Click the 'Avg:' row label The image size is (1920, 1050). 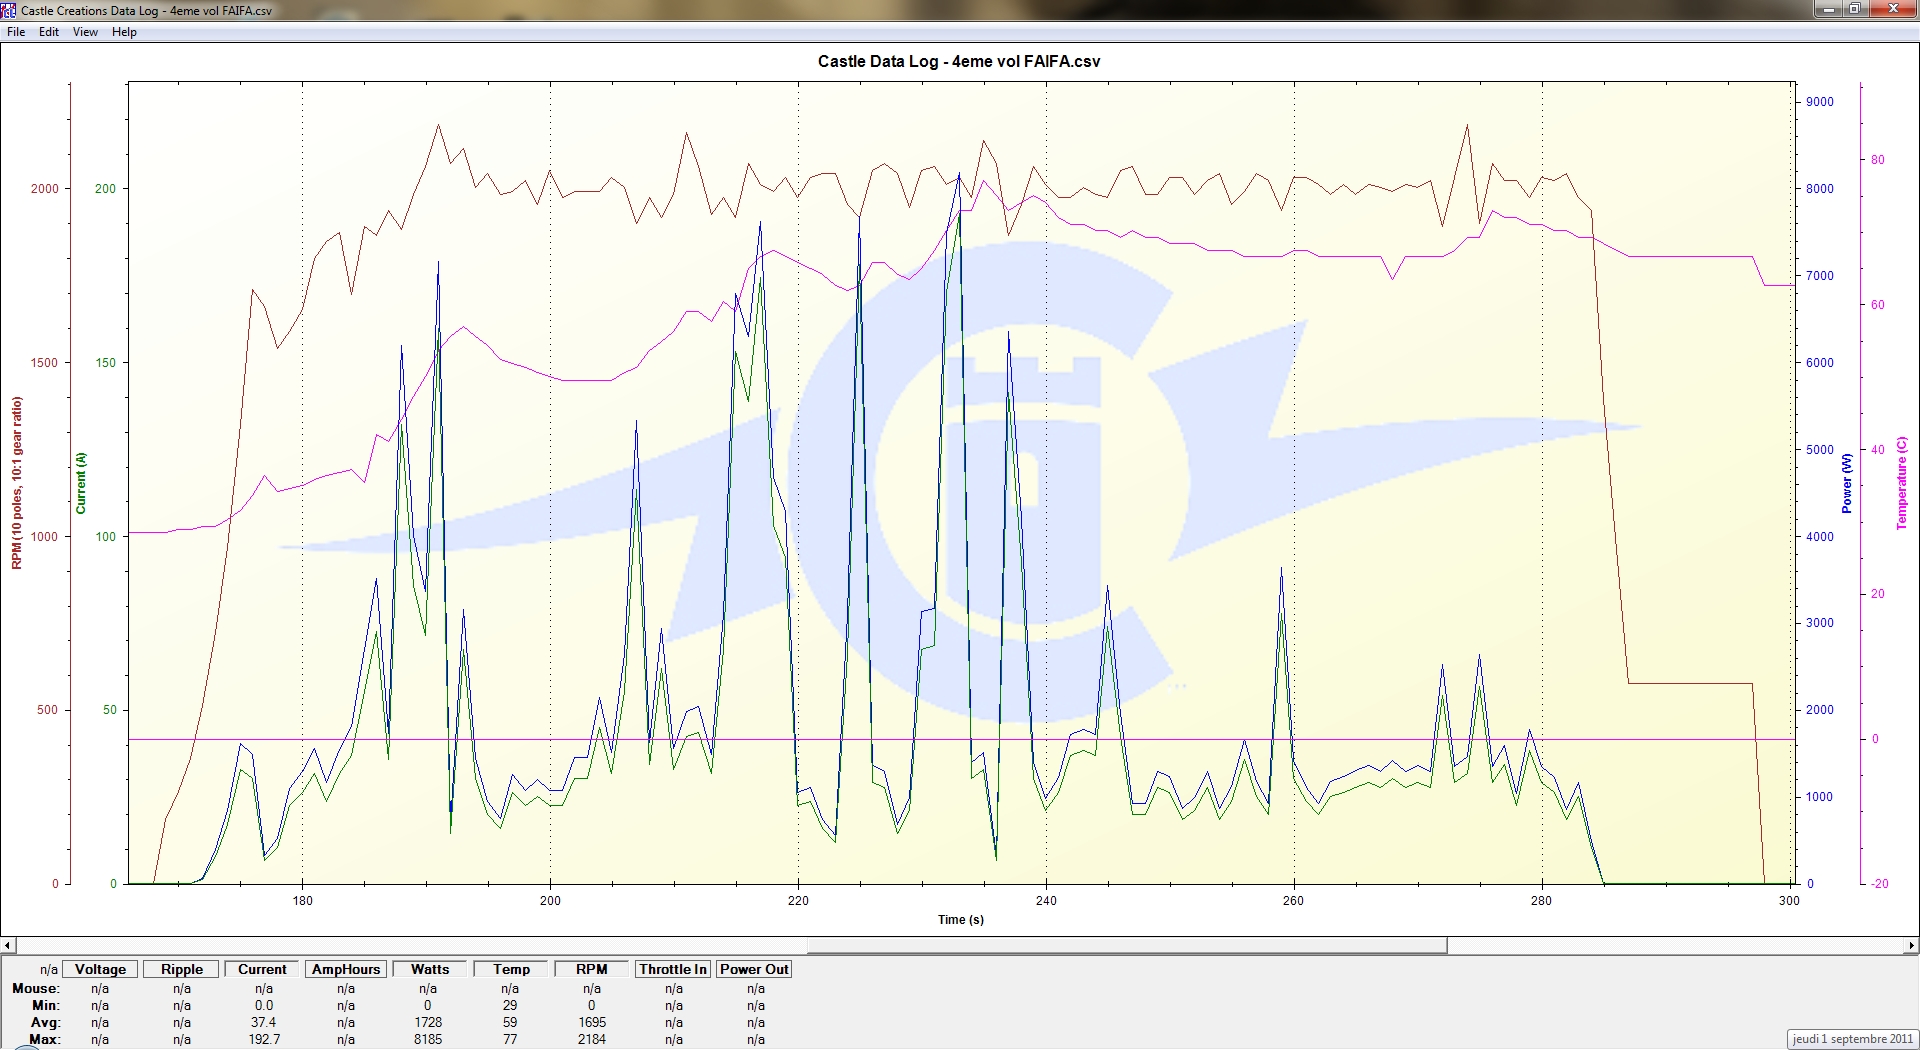(46, 1023)
